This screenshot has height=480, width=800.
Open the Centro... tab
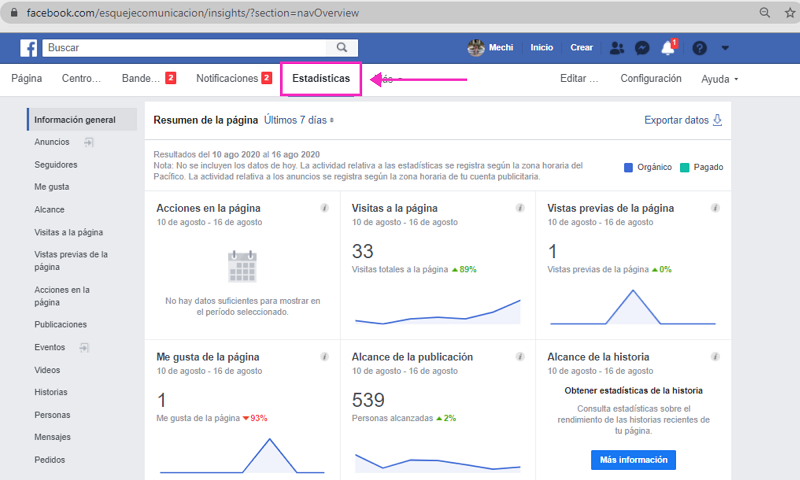(81, 79)
